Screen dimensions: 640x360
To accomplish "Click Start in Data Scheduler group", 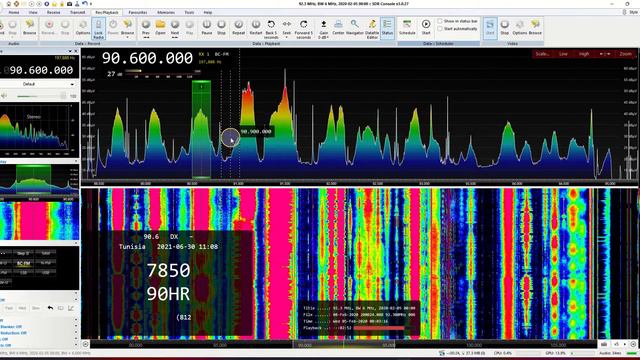I will click(426, 27).
